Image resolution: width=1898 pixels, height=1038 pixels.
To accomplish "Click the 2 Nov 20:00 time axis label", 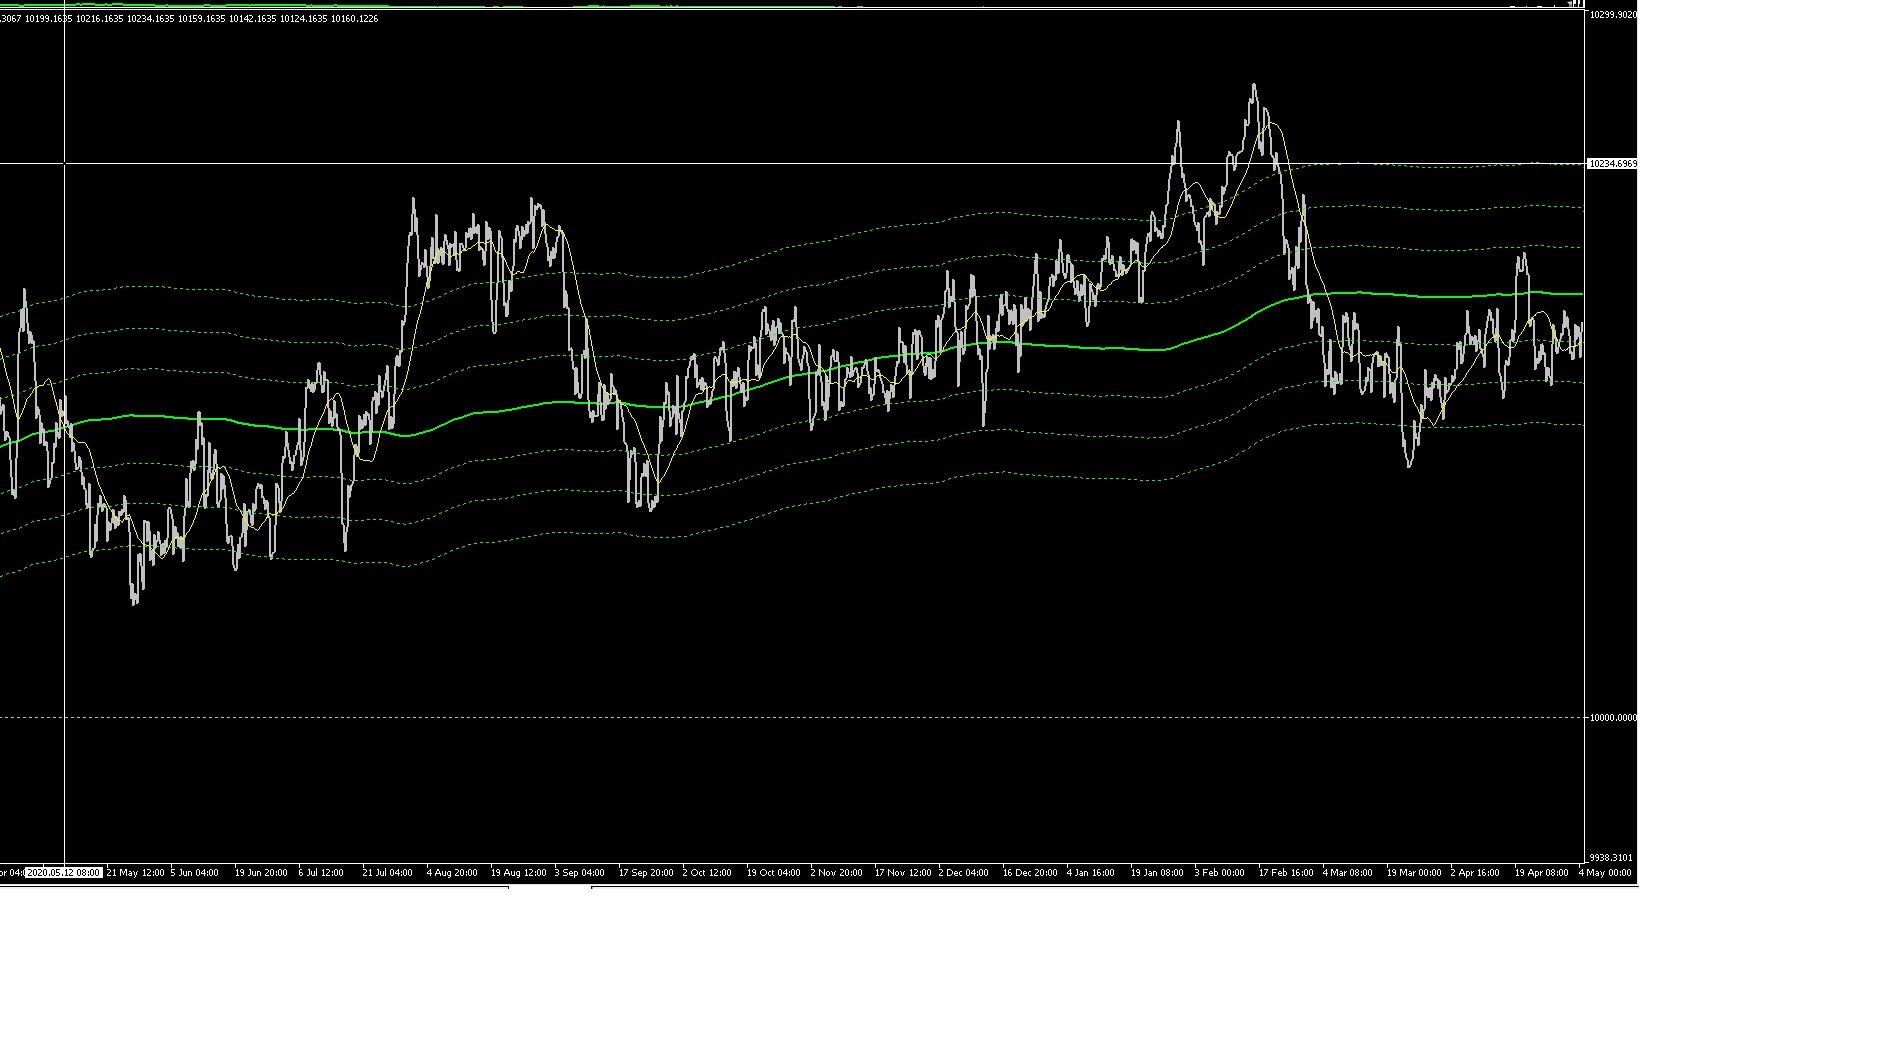I will click(836, 872).
